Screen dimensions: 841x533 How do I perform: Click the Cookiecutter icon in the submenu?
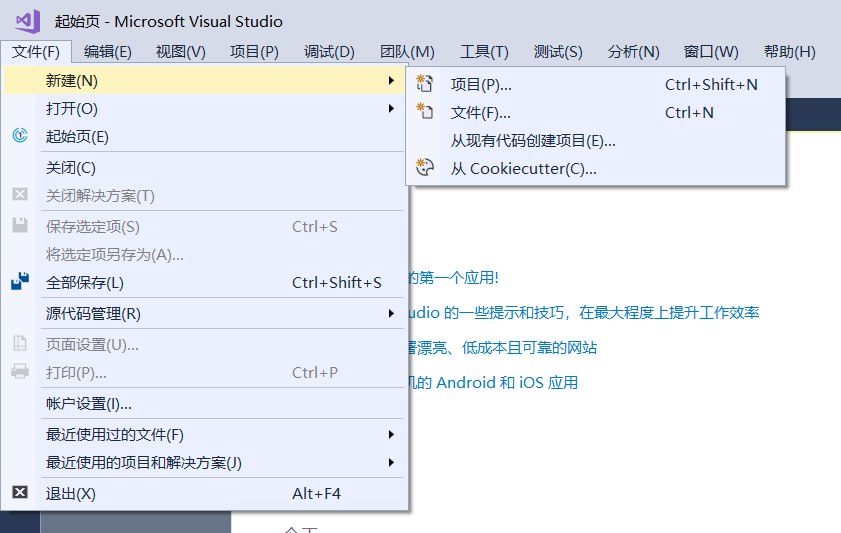click(x=424, y=167)
